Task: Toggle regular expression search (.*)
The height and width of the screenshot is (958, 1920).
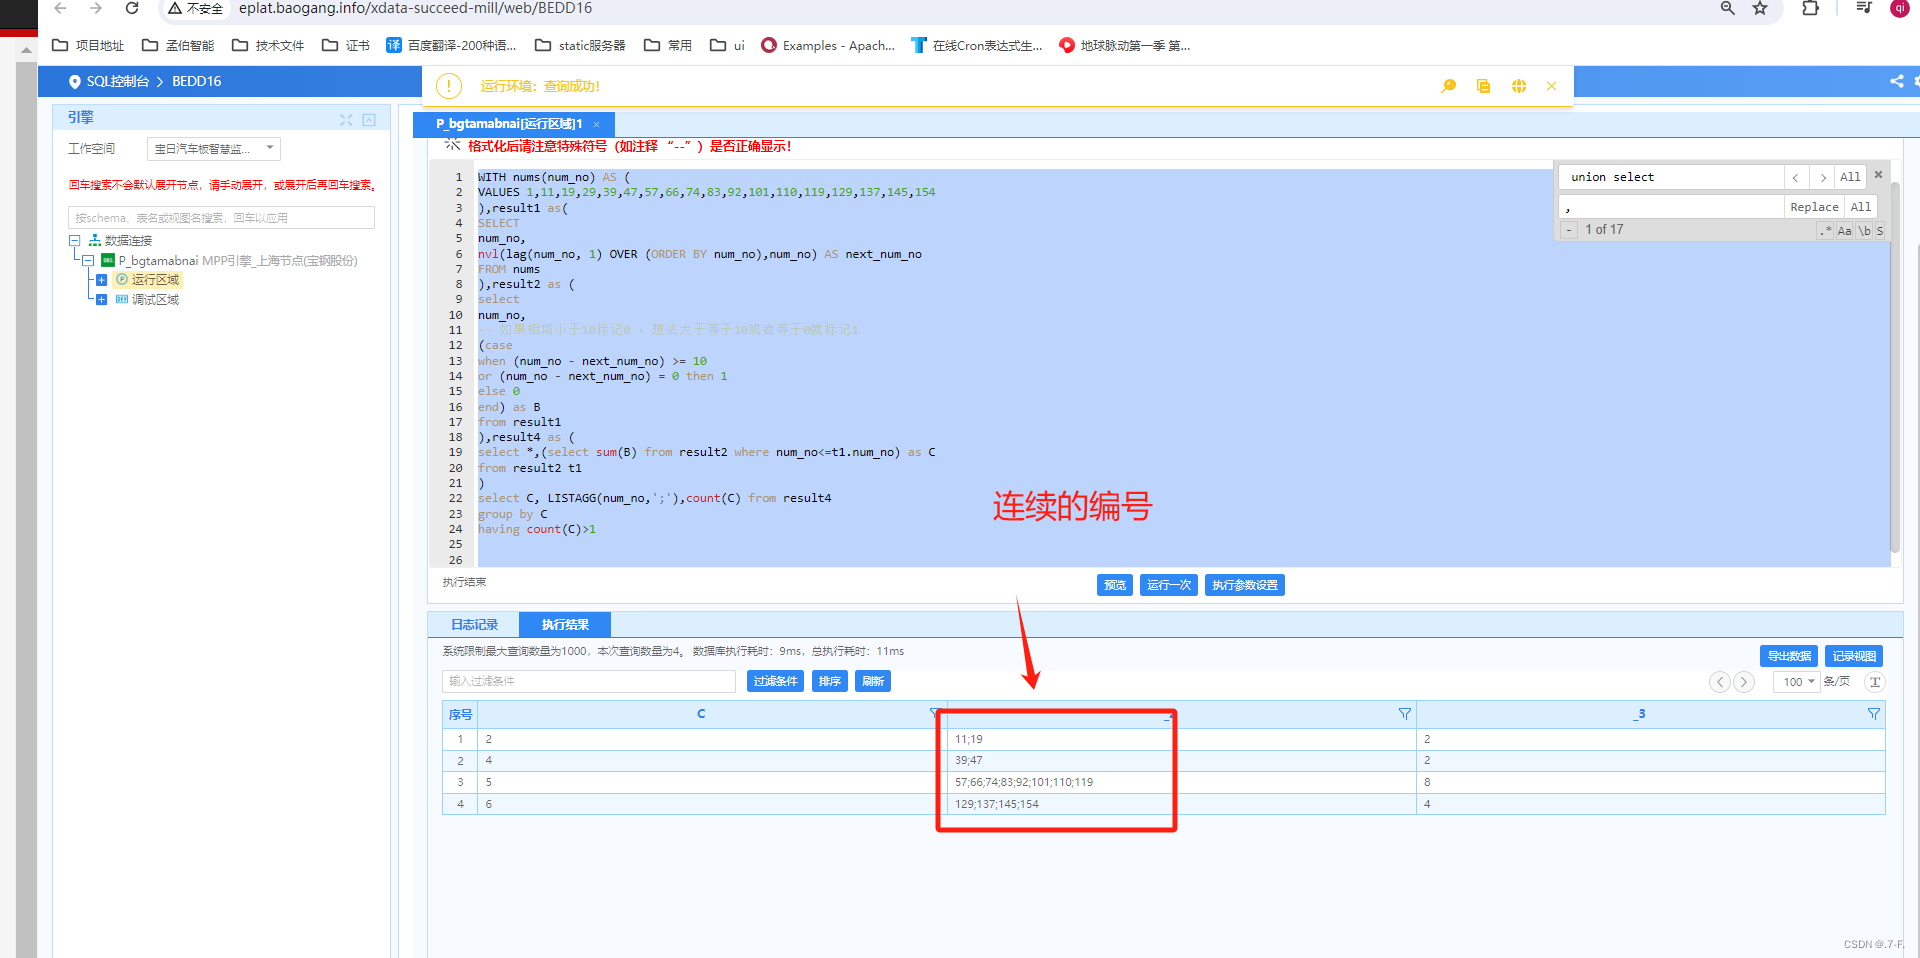Action: pos(1825,231)
